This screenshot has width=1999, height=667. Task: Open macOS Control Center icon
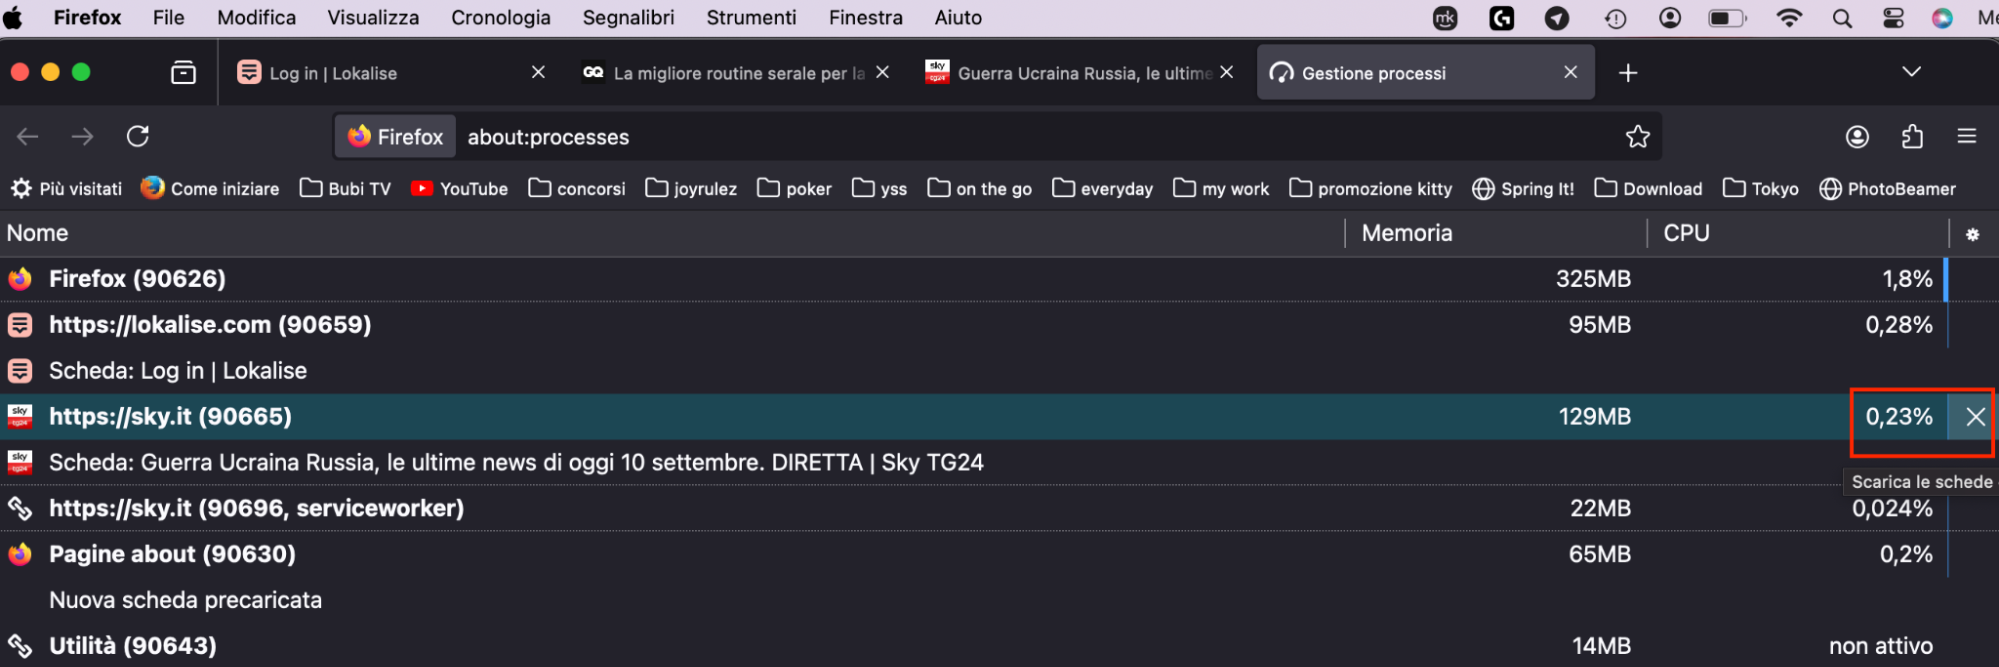tap(1893, 18)
